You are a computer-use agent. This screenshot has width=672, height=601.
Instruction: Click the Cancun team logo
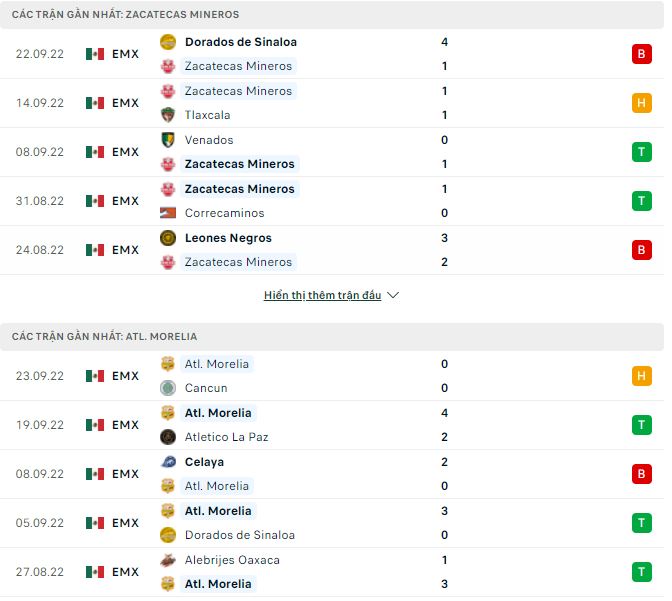[168, 388]
